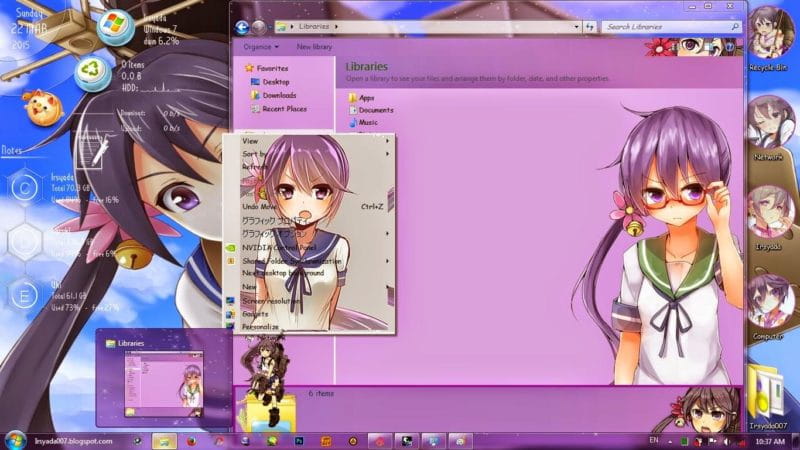The image size is (800, 450).
Task: Click the Libraries taskbar preview thumbnail
Action: [x=164, y=383]
